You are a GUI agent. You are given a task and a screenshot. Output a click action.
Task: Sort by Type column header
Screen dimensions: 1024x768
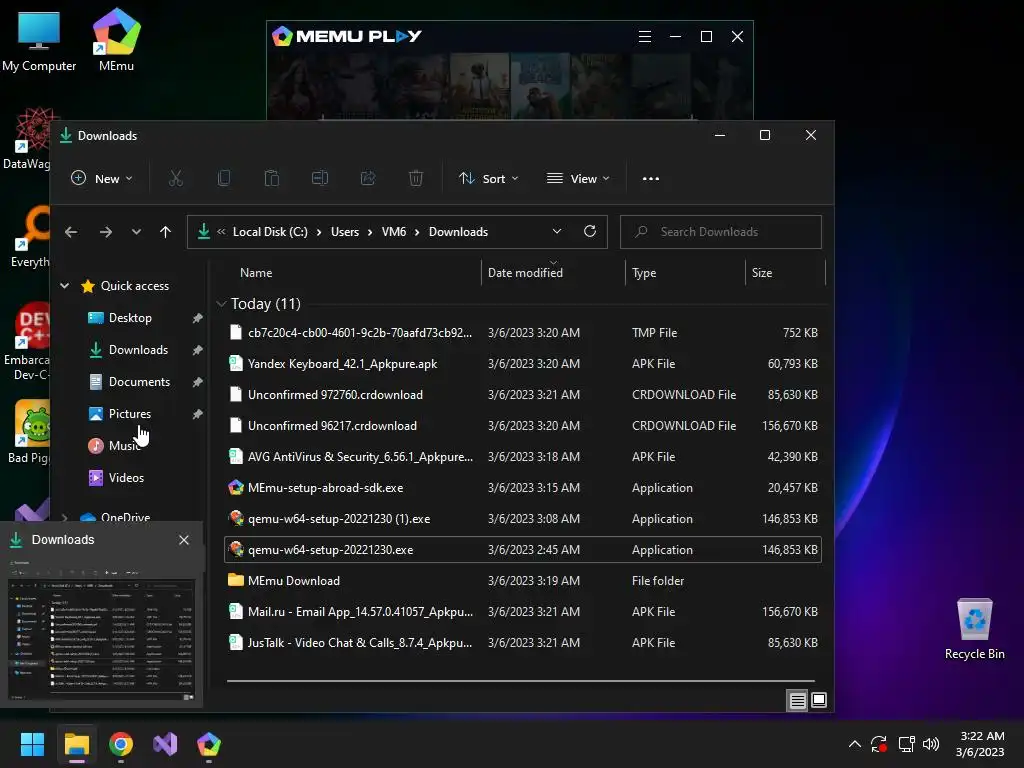click(x=644, y=273)
